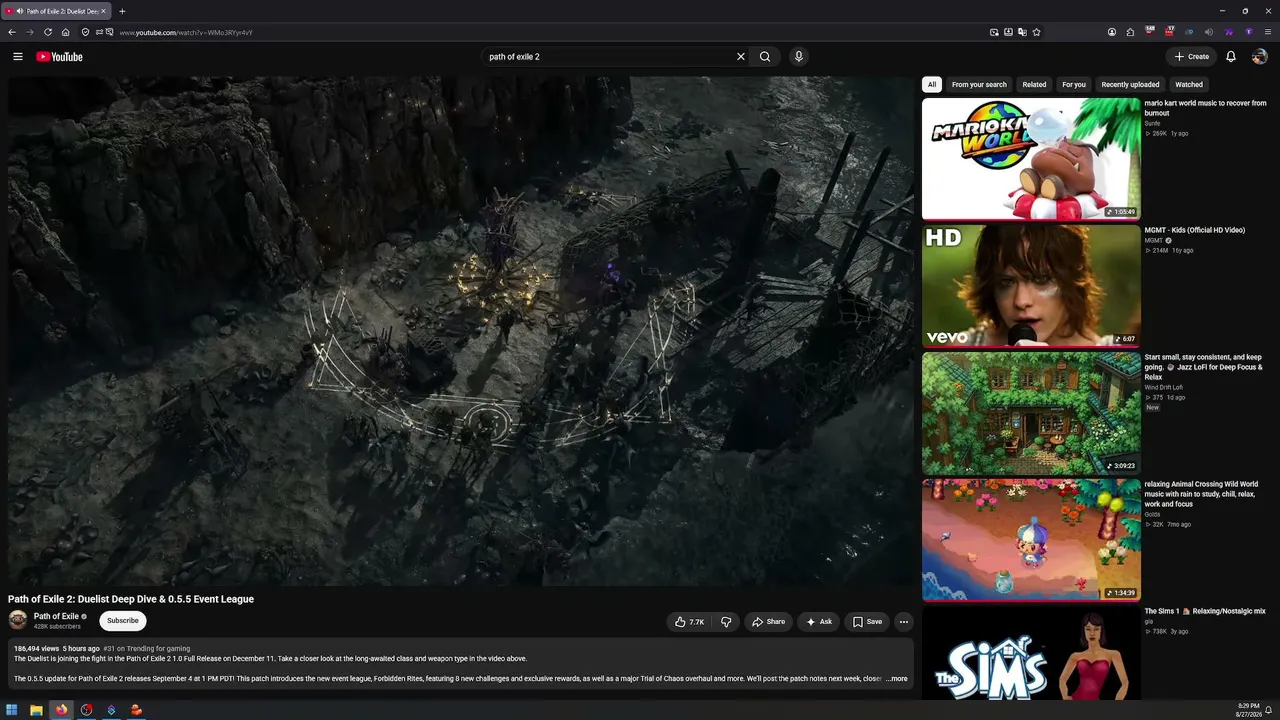This screenshot has height=720, width=1280.
Task: Like the video with 7.7K likes
Action: tap(689, 622)
